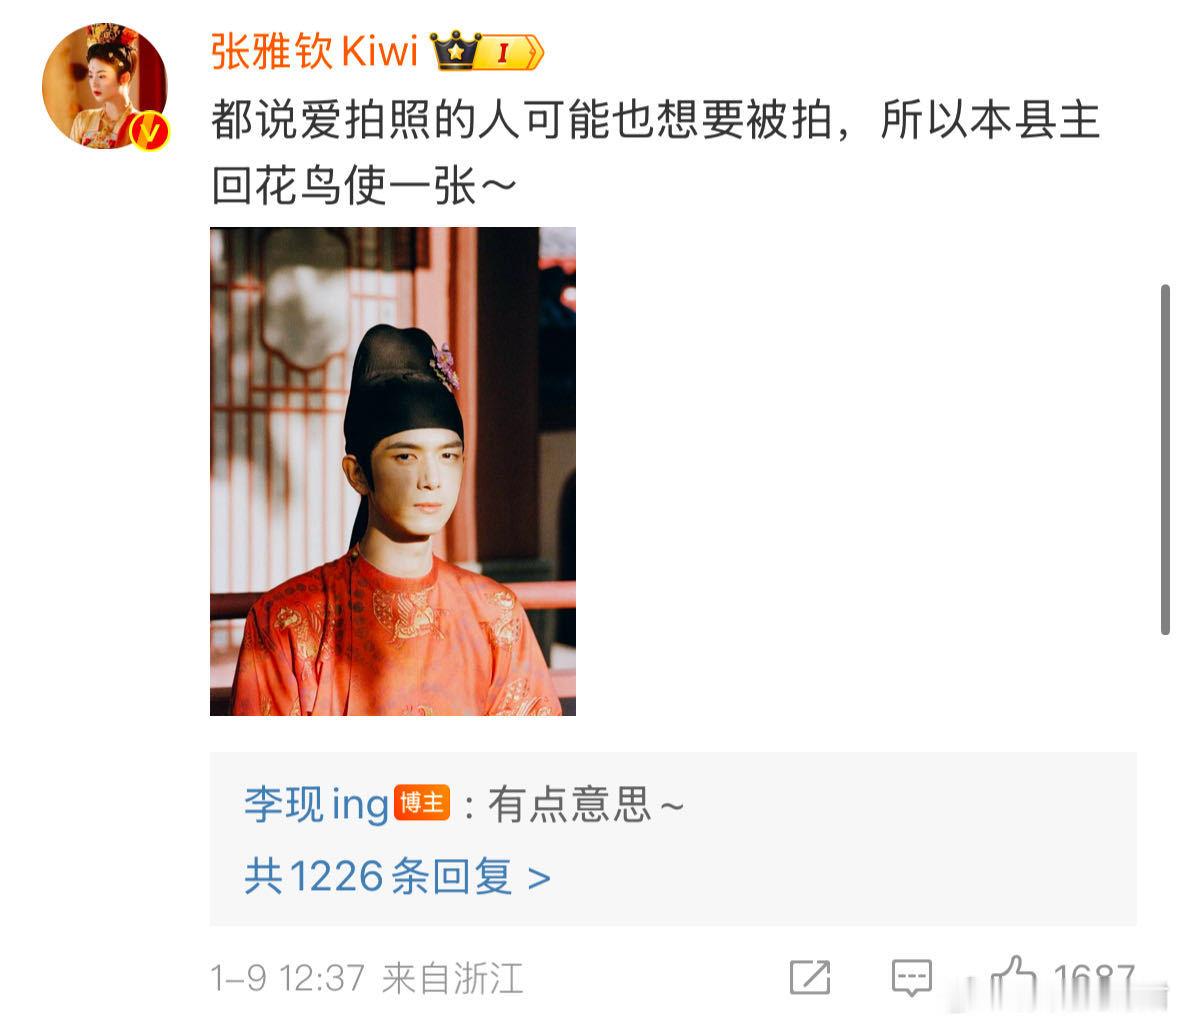Click the 来自浙江 location label
This screenshot has width=1179, height=1024.
[x=452, y=979]
